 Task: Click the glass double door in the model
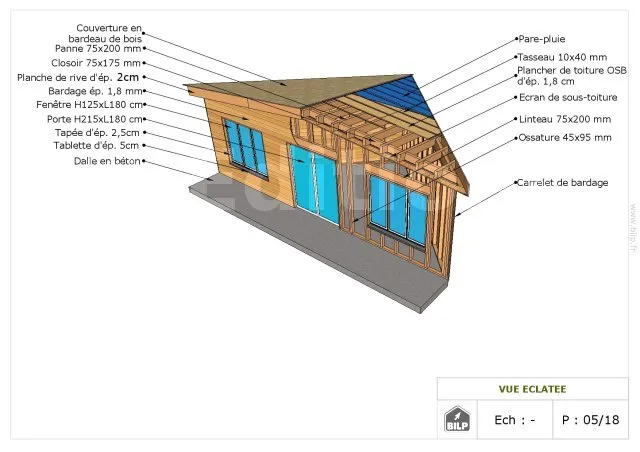[314, 184]
